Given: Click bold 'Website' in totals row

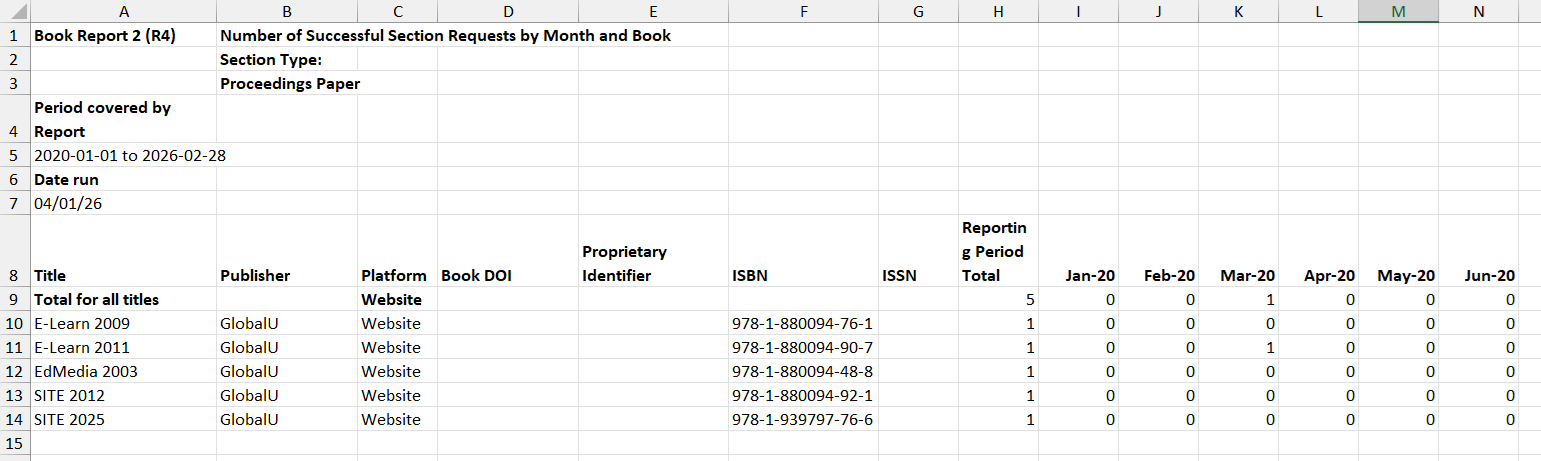Looking at the screenshot, I should [397, 299].
